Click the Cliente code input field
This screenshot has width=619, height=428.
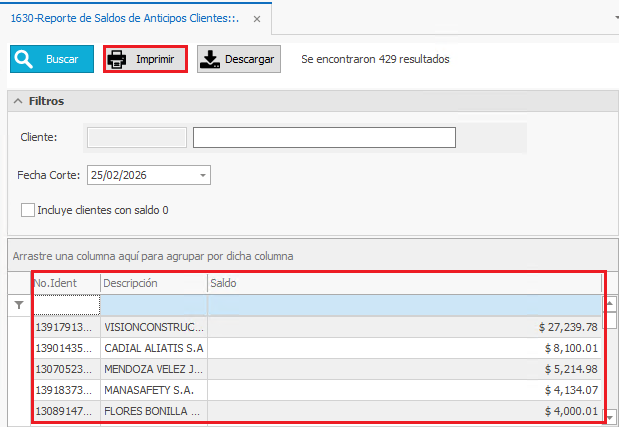(137, 137)
